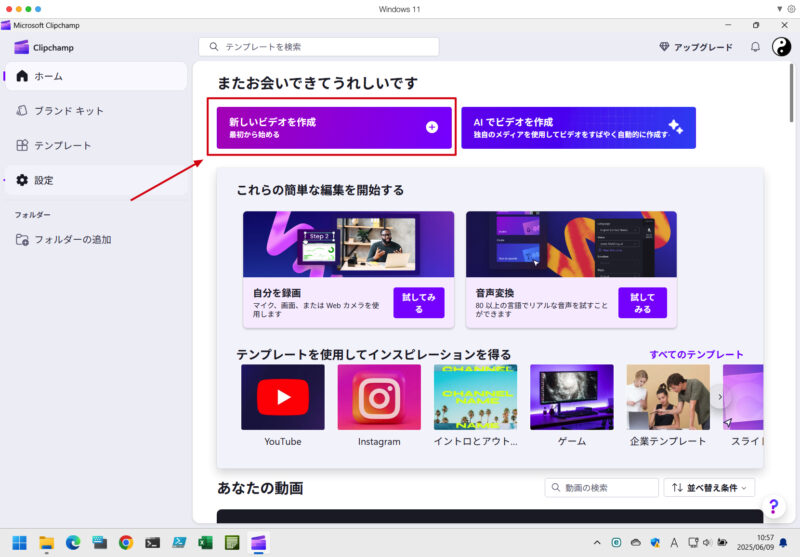Viewport: 800px width, 557px height.
Task: Open the Windows notification bell in the tray
Action: point(784,543)
